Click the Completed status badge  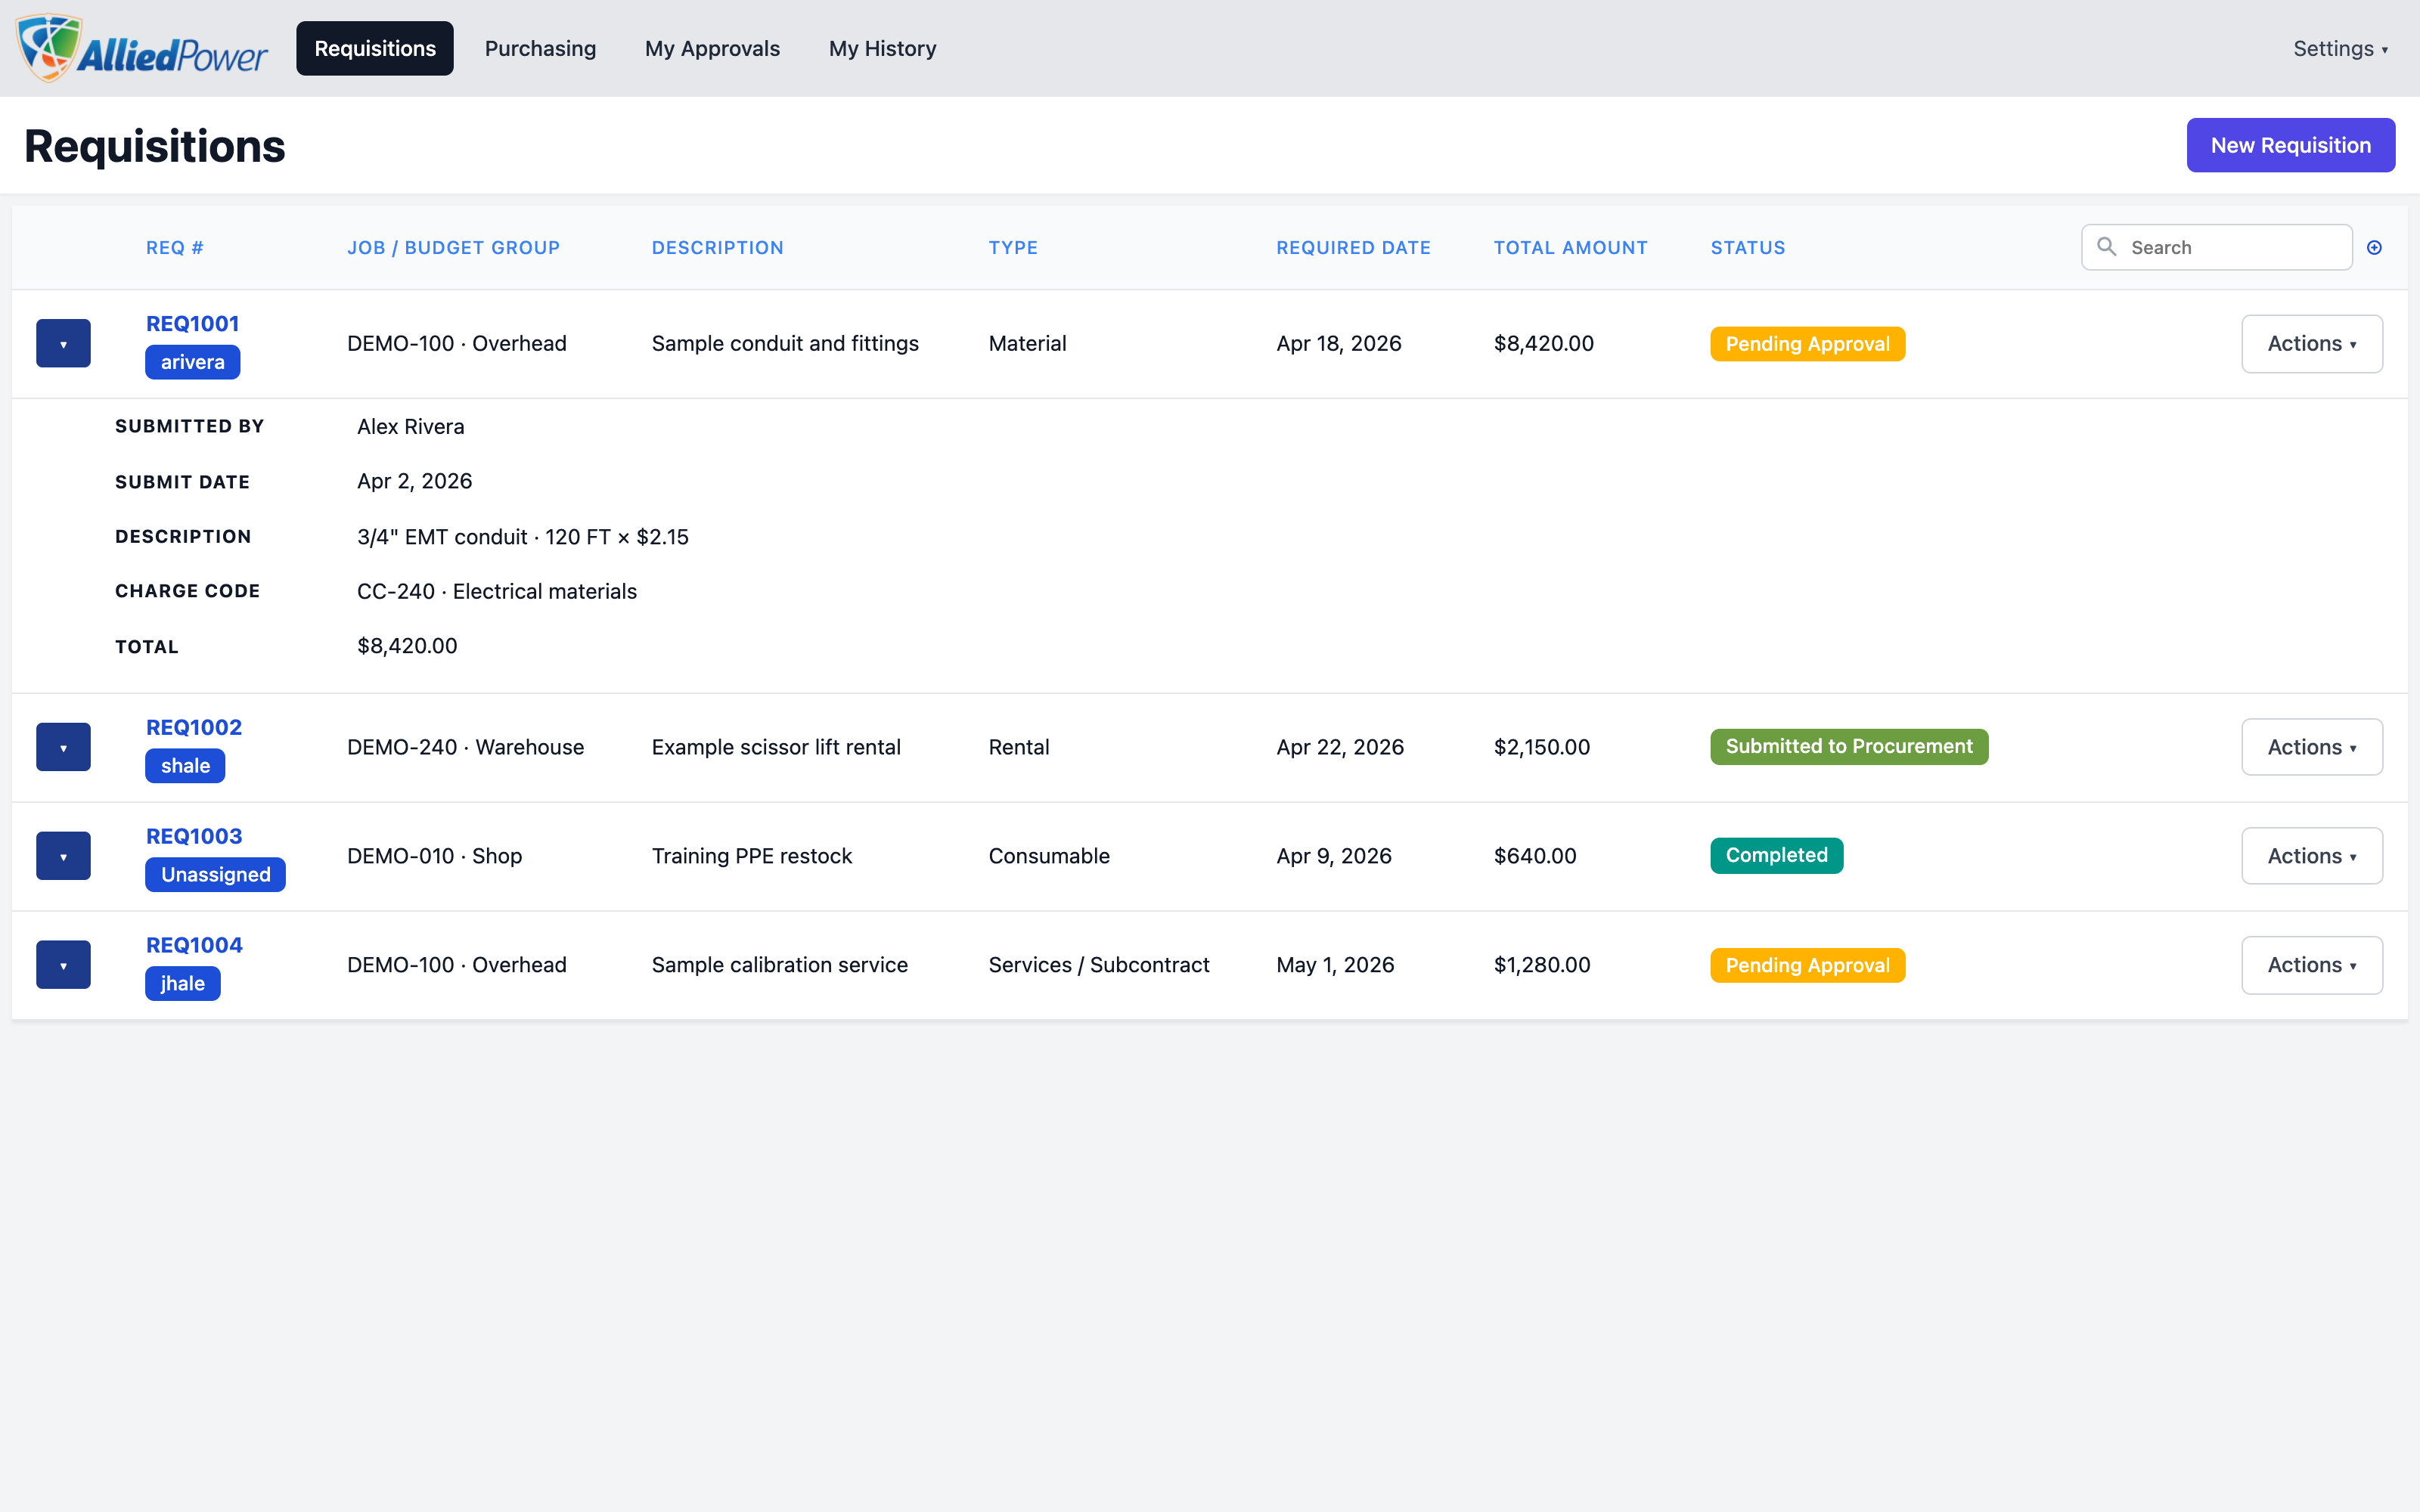pyautogui.click(x=1776, y=856)
